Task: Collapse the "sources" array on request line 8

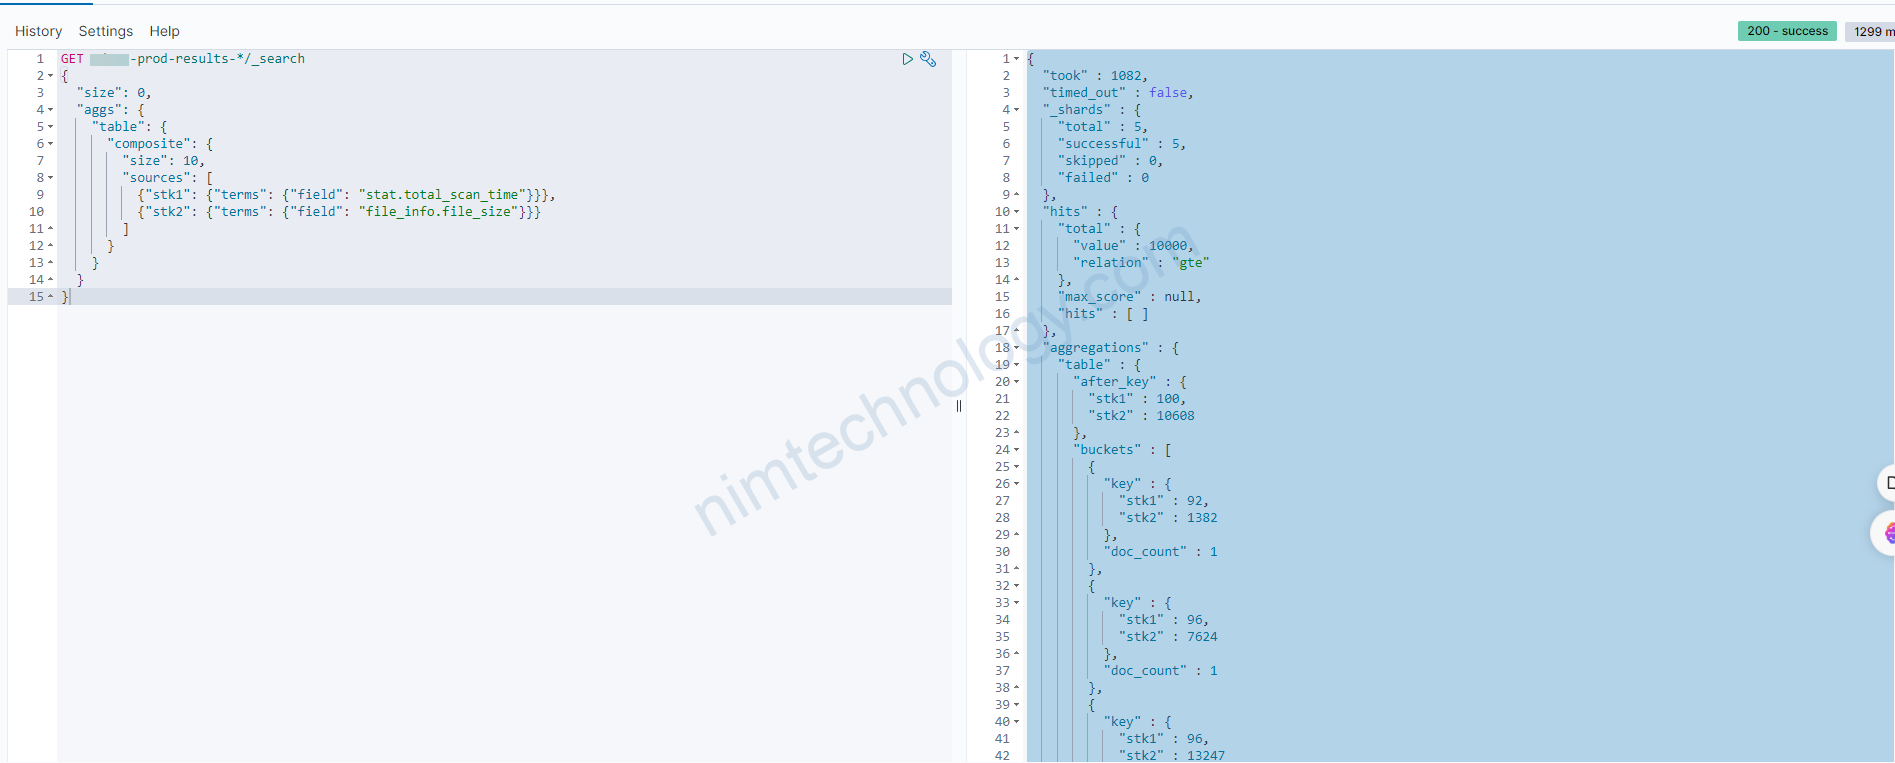Action: [51, 178]
